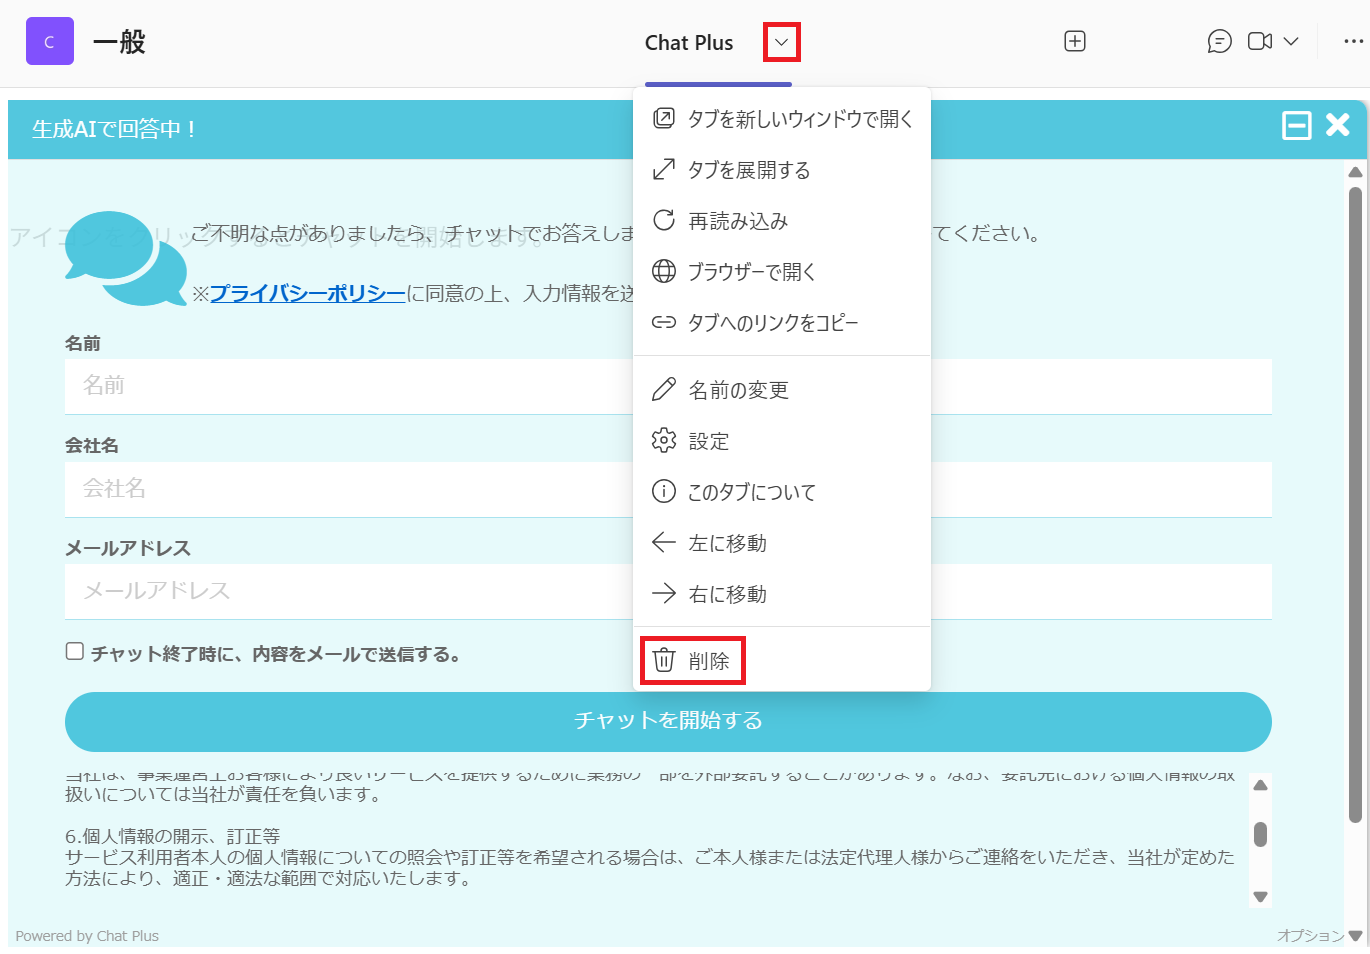The image size is (1370, 954).
Task: Click the add tab plus icon
Action: point(1075,41)
